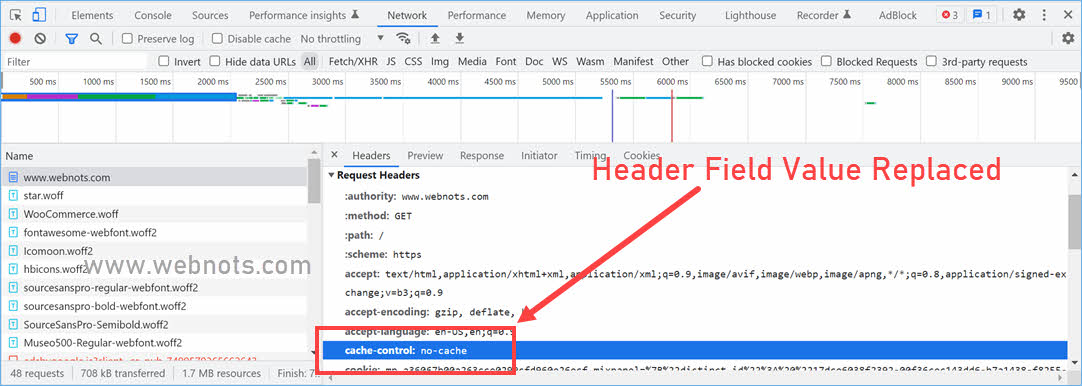This screenshot has height=386, width=1082.
Task: Show the 1 issue badge
Action: click(x=981, y=15)
